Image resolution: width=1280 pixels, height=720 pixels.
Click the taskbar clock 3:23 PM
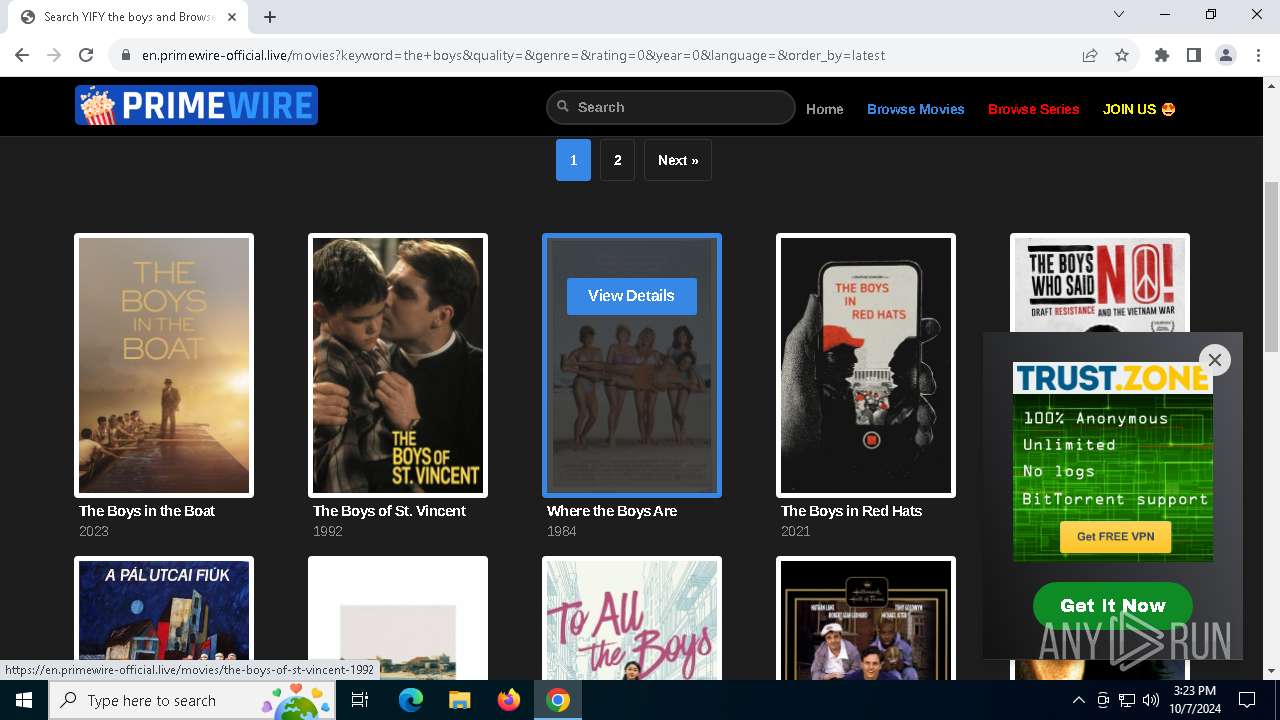pos(1194,700)
